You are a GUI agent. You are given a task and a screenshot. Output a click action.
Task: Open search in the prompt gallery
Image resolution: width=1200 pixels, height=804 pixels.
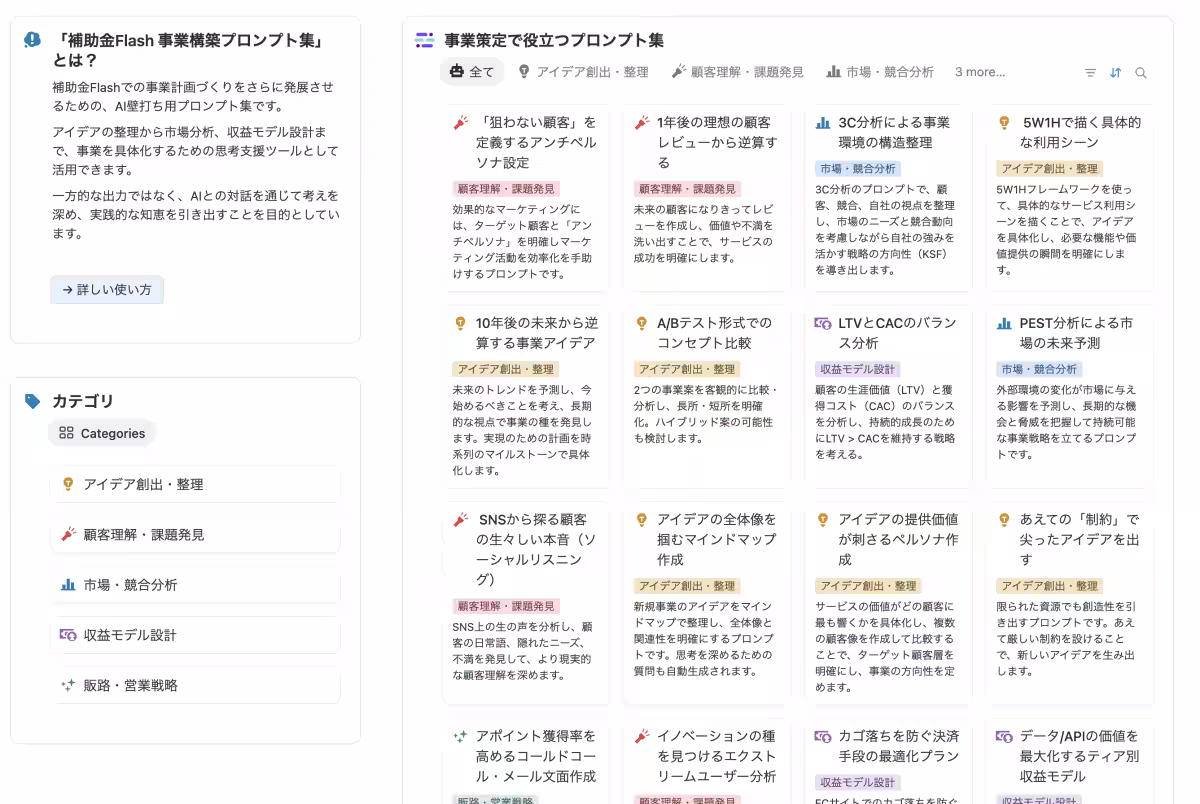tap(1141, 71)
